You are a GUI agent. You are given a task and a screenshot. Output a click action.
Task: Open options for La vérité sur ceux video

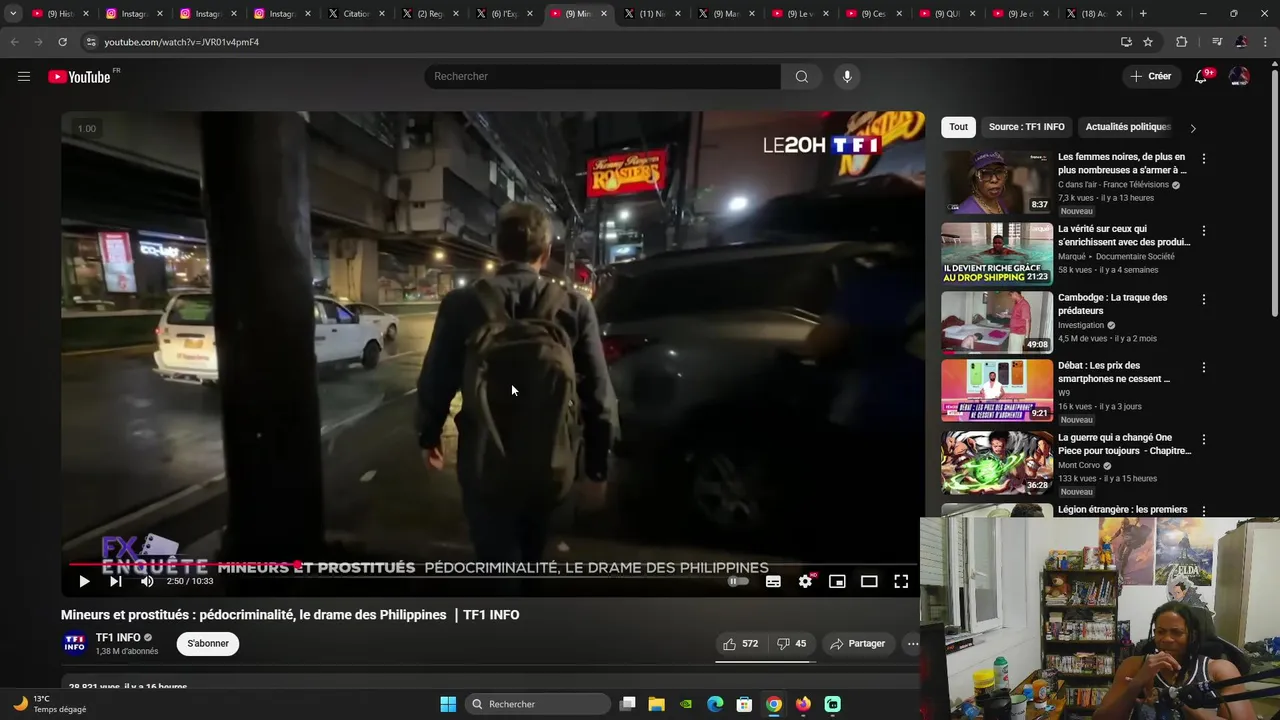(1203, 231)
